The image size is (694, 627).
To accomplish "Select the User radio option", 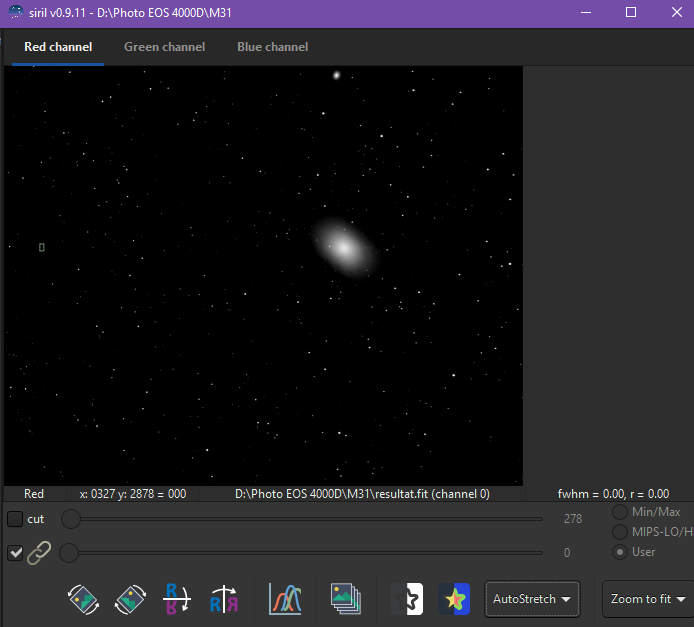I will (620, 552).
